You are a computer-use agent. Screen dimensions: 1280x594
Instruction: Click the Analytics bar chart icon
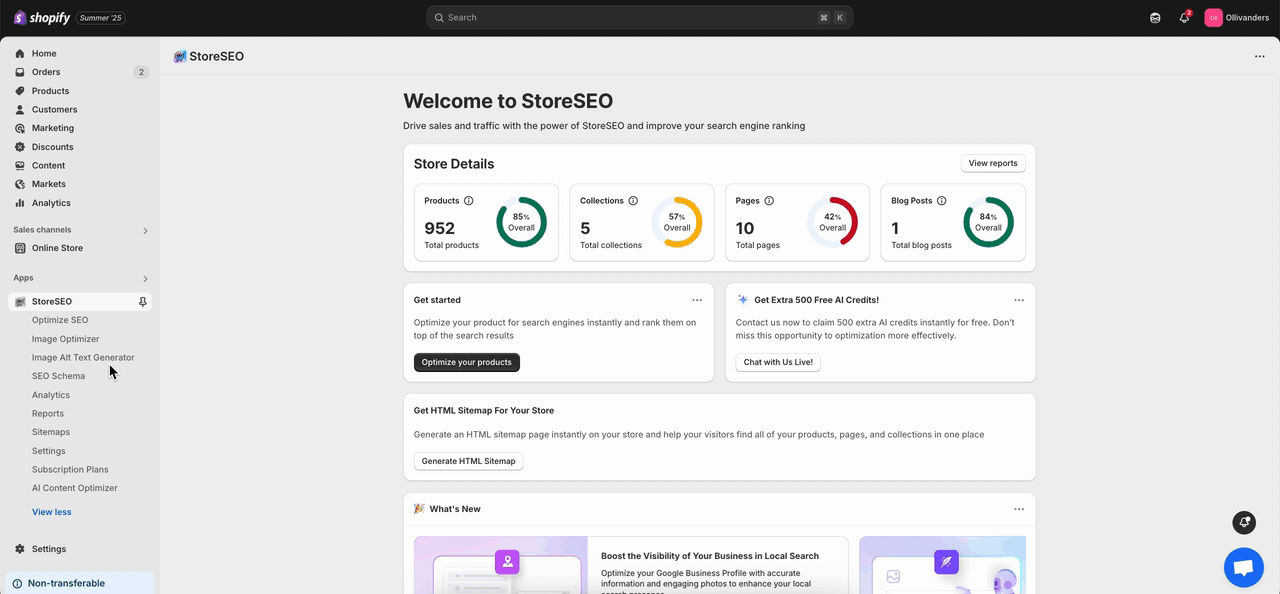tap(20, 203)
